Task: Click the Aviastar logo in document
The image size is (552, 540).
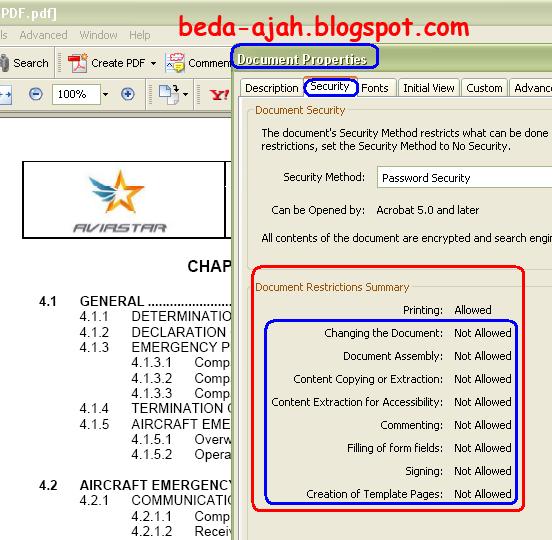Action: pyautogui.click(x=119, y=202)
